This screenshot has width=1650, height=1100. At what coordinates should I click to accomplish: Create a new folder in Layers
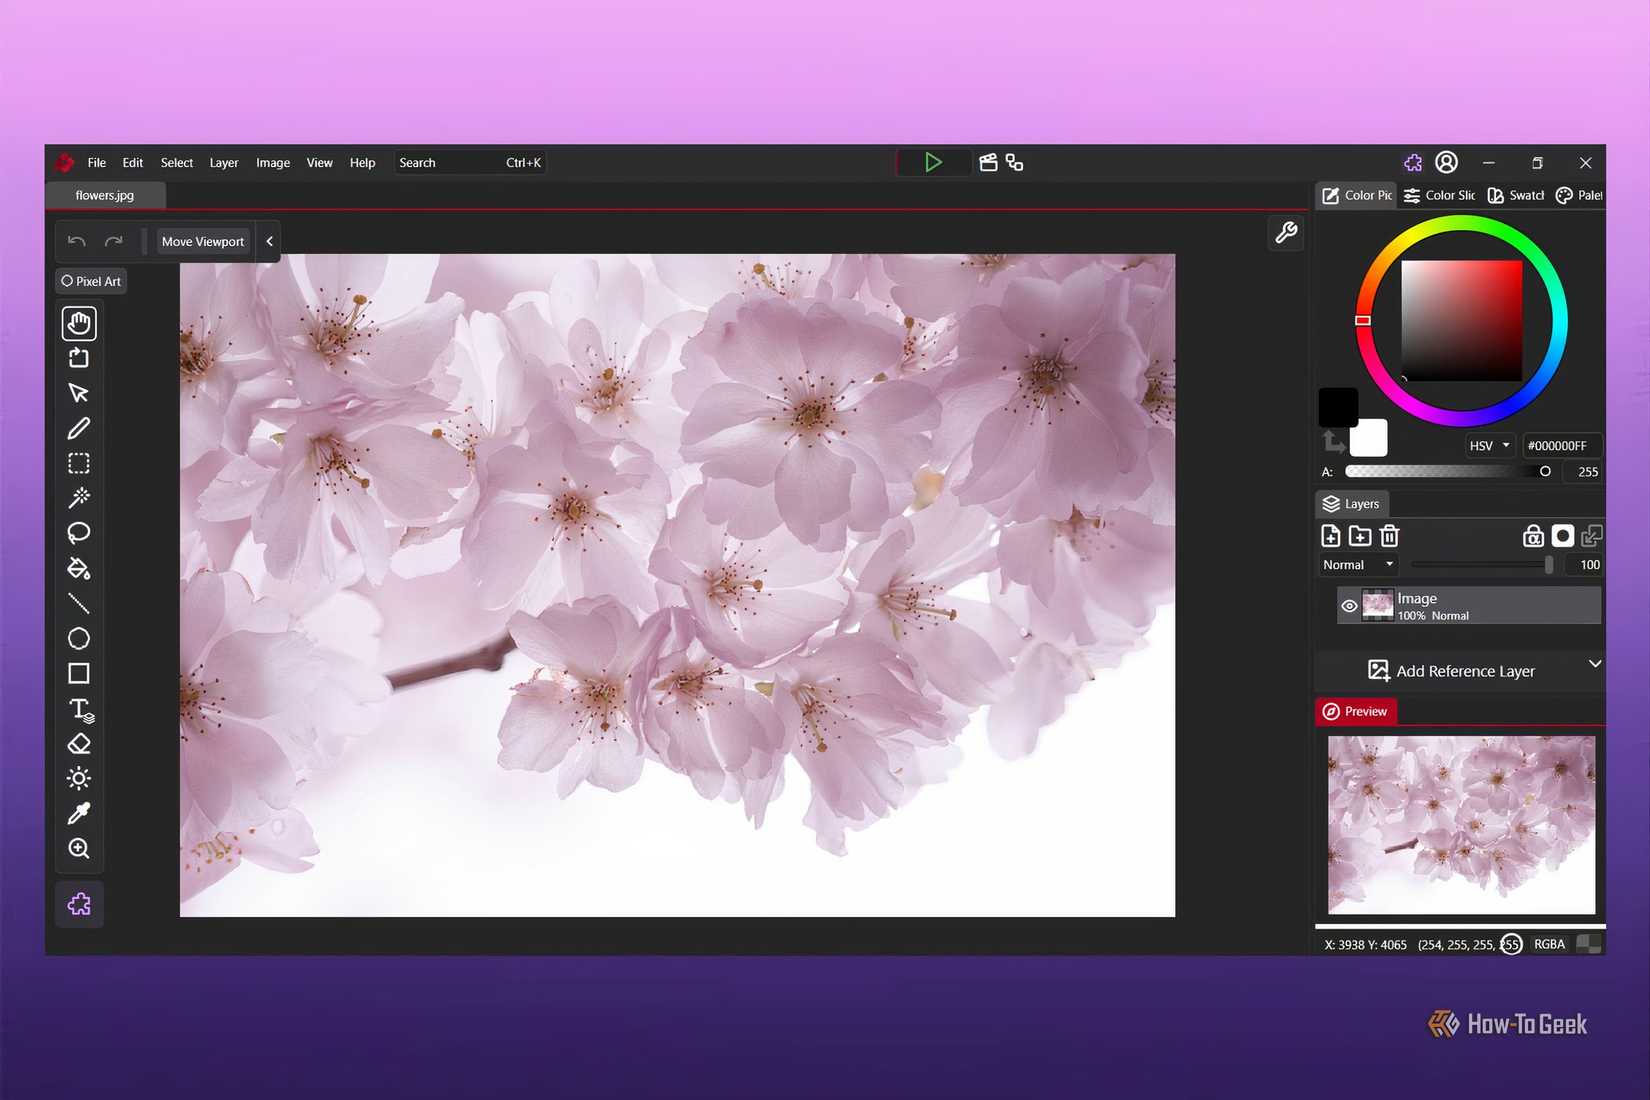(x=1360, y=536)
